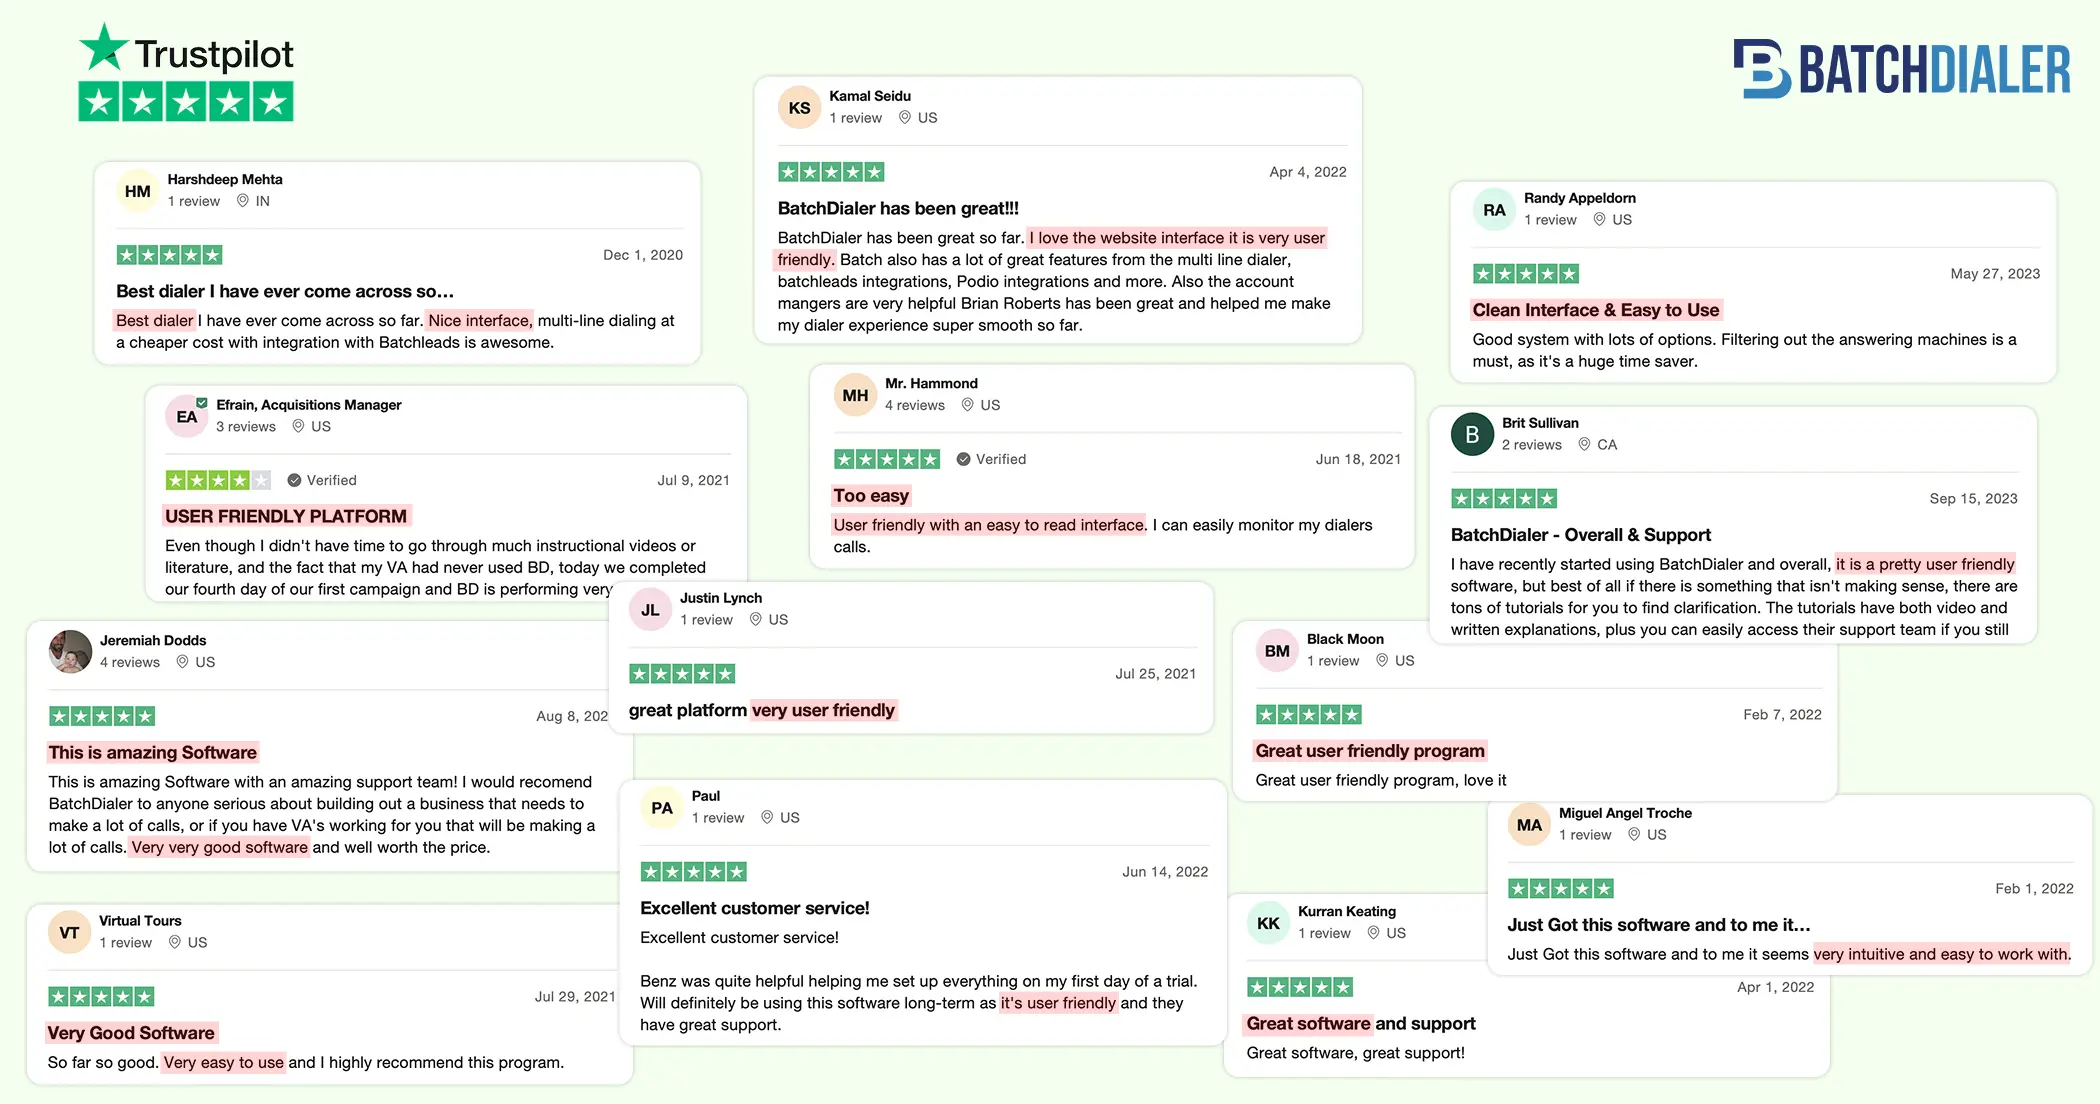The width and height of the screenshot is (2100, 1104).
Task: Open the 'BatchDialer has been great!!!' review title
Action: (898, 208)
